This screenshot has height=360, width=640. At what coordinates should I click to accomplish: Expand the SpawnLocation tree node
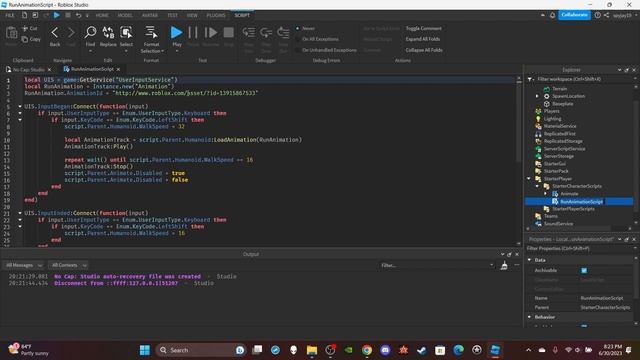pos(538,96)
